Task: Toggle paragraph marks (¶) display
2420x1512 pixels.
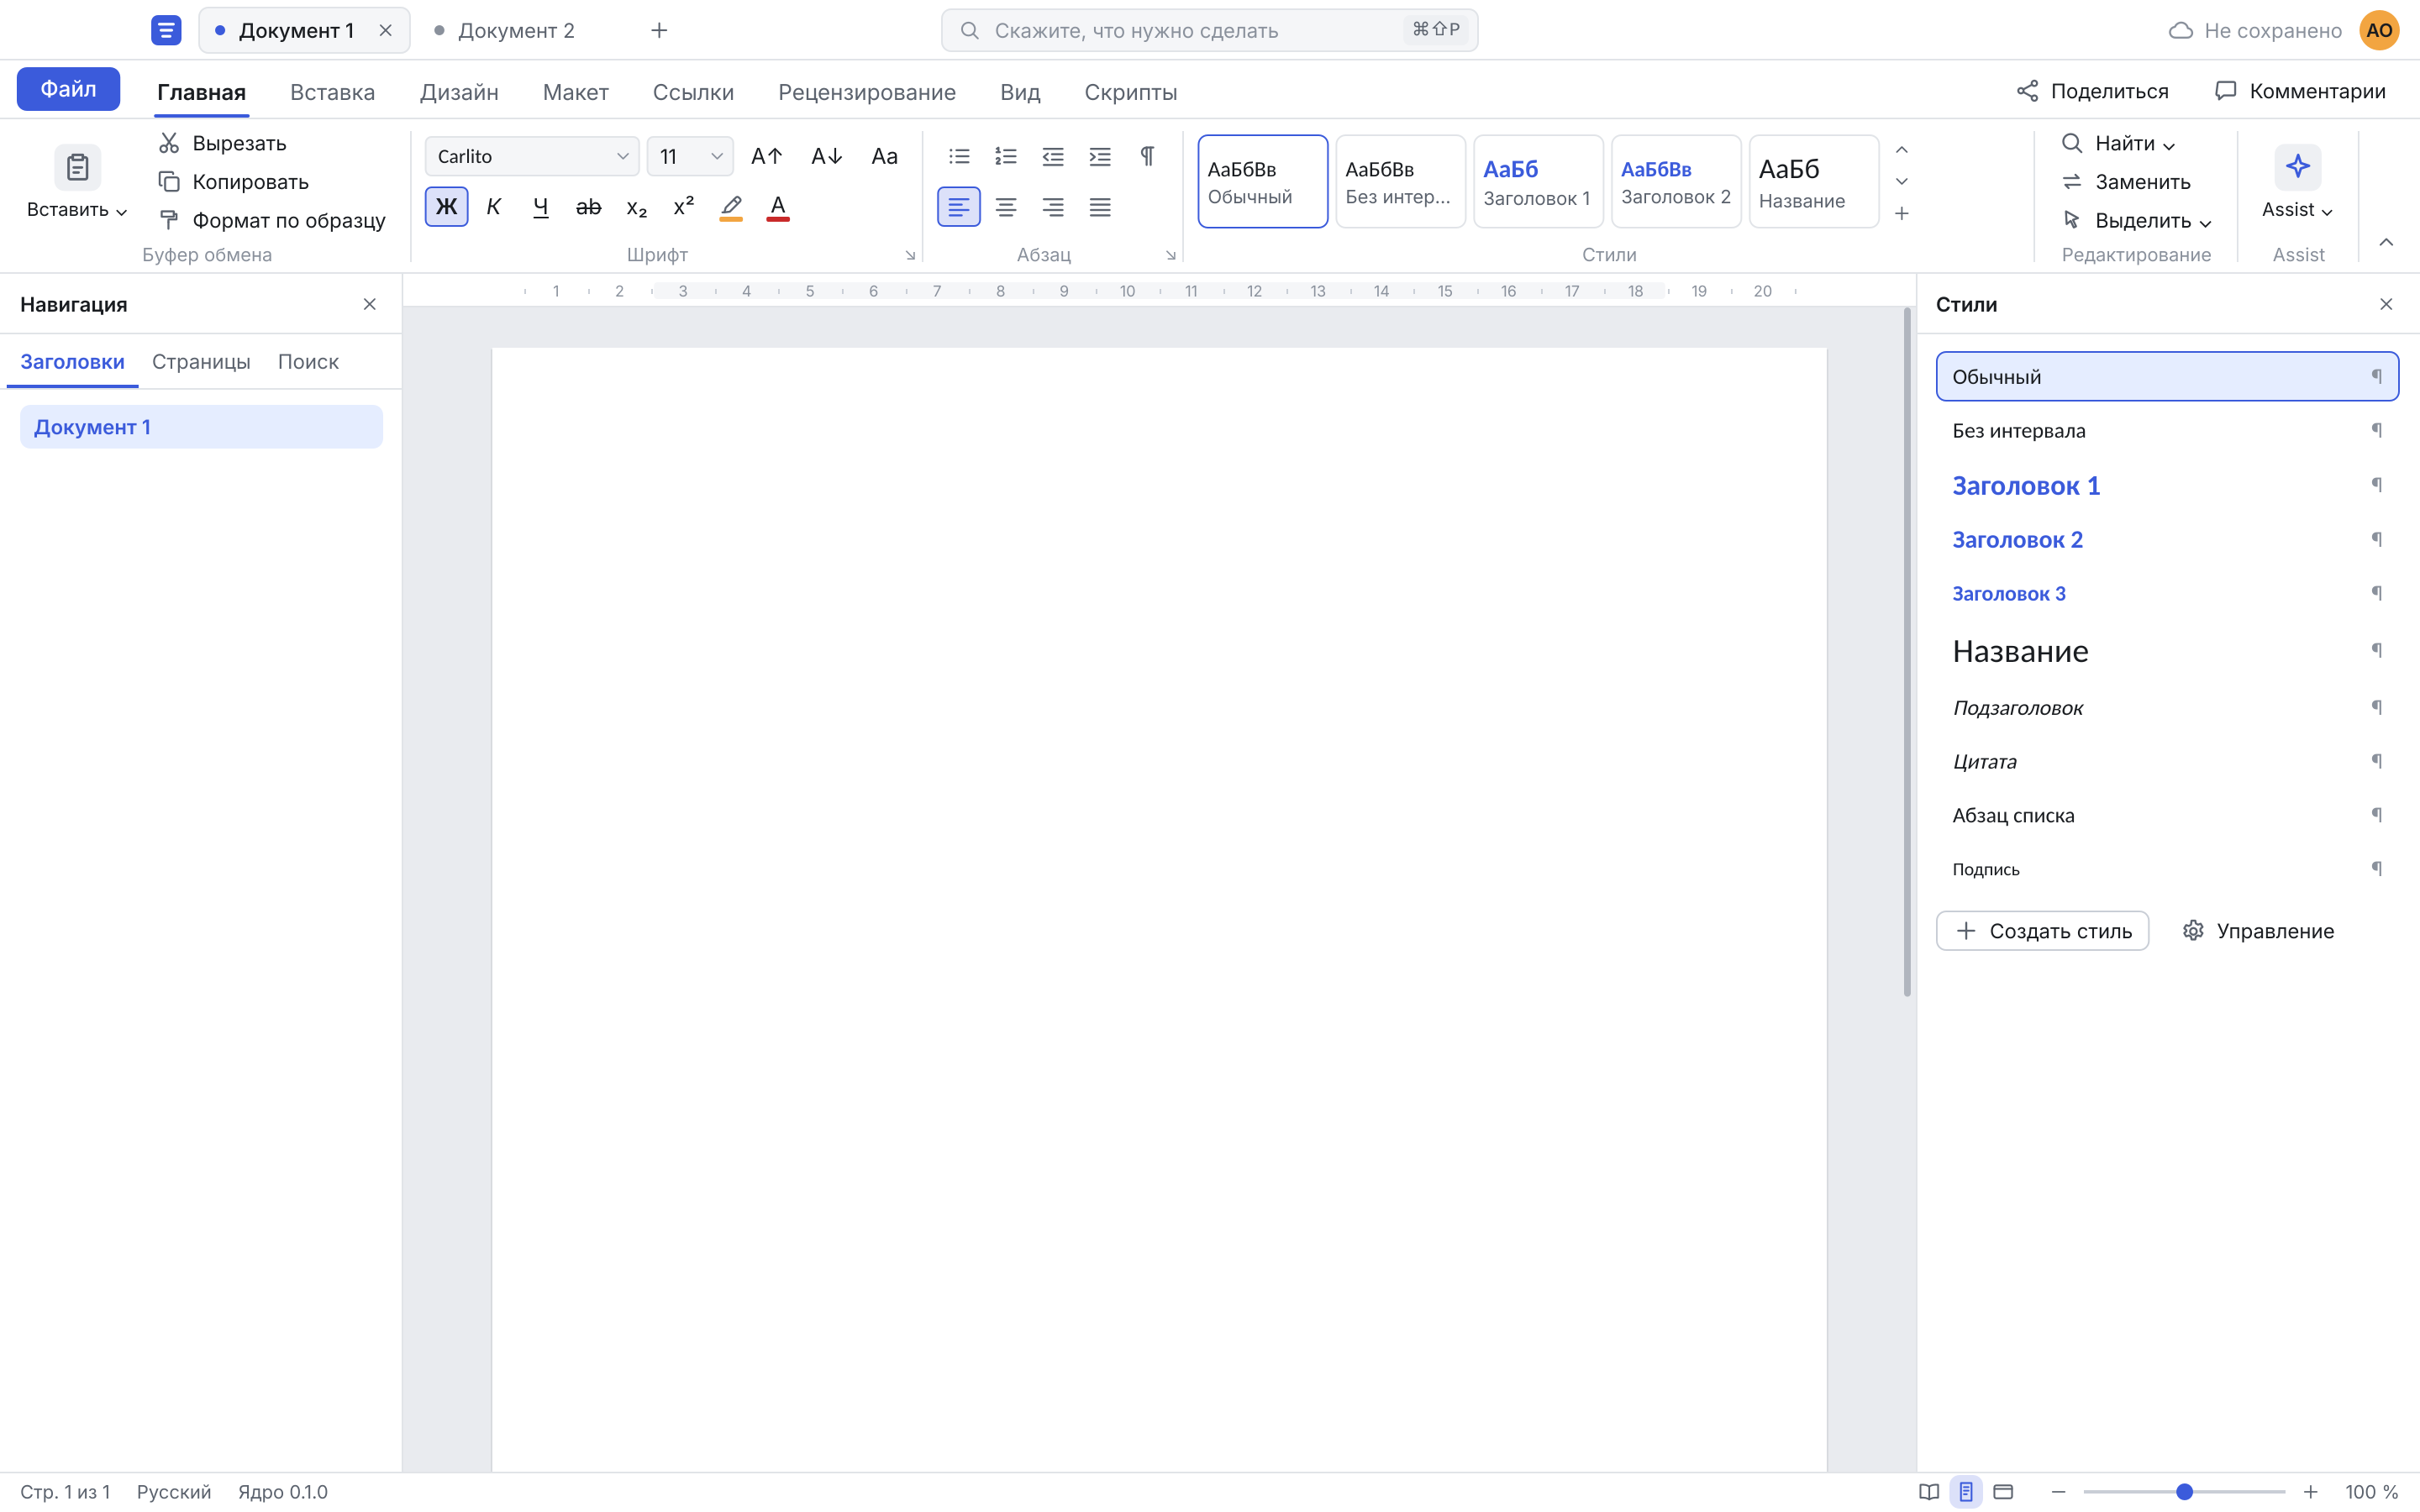Action: click(x=1147, y=156)
